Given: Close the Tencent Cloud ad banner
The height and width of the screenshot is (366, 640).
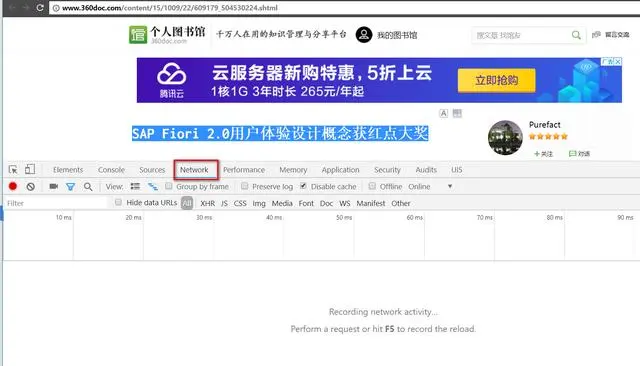Looking at the screenshot, I should tap(618, 62).
